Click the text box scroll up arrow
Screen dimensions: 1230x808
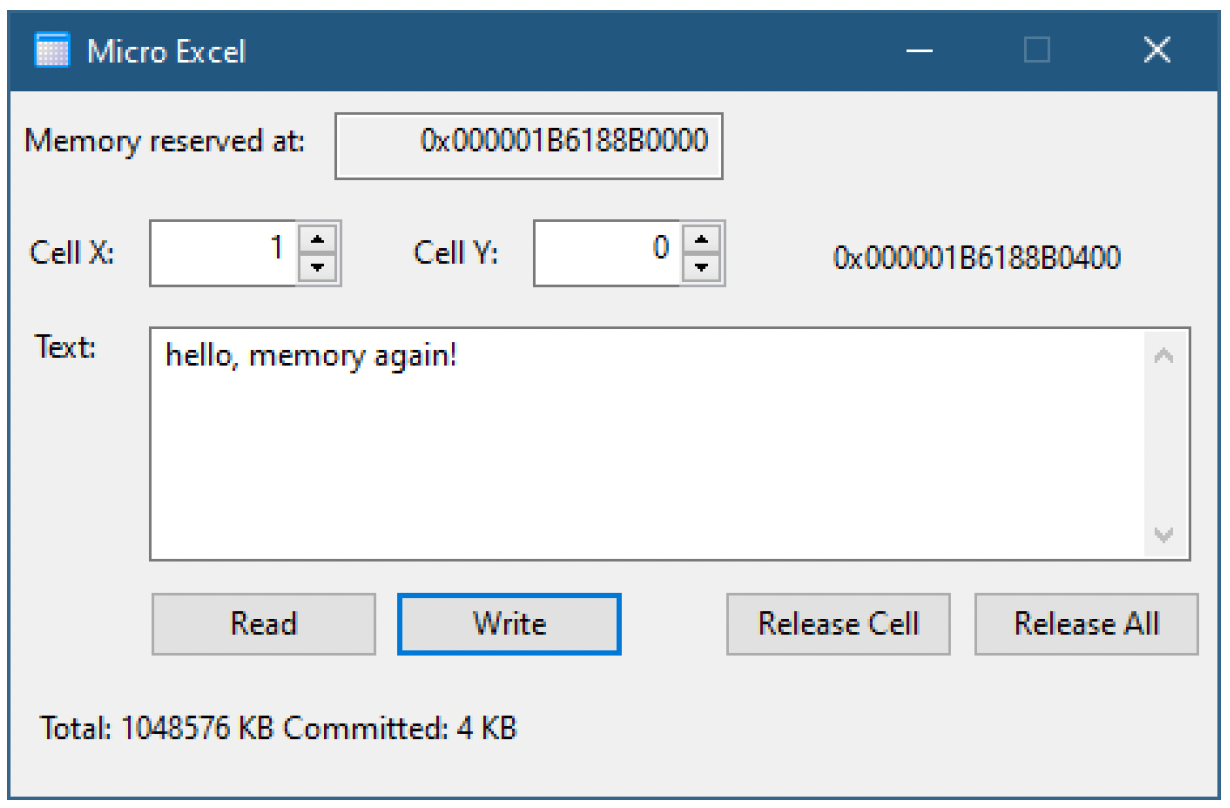(1164, 355)
